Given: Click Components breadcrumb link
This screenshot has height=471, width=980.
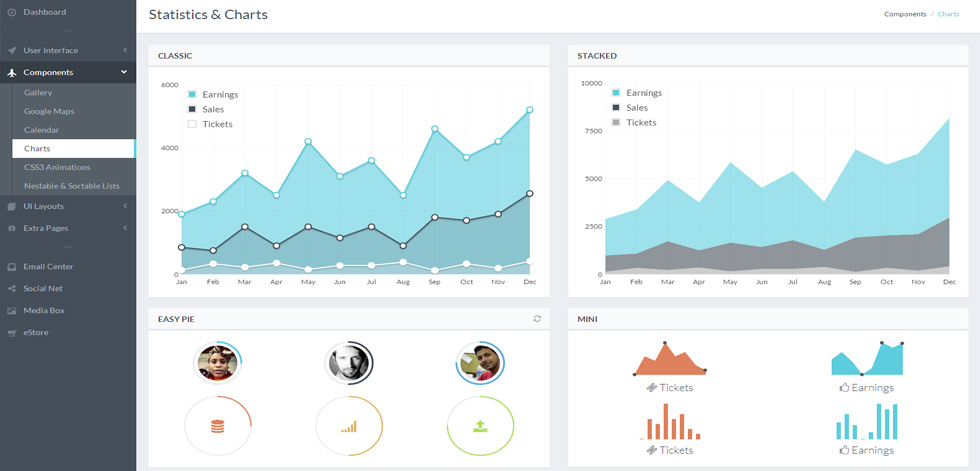Looking at the screenshot, I should [x=905, y=14].
